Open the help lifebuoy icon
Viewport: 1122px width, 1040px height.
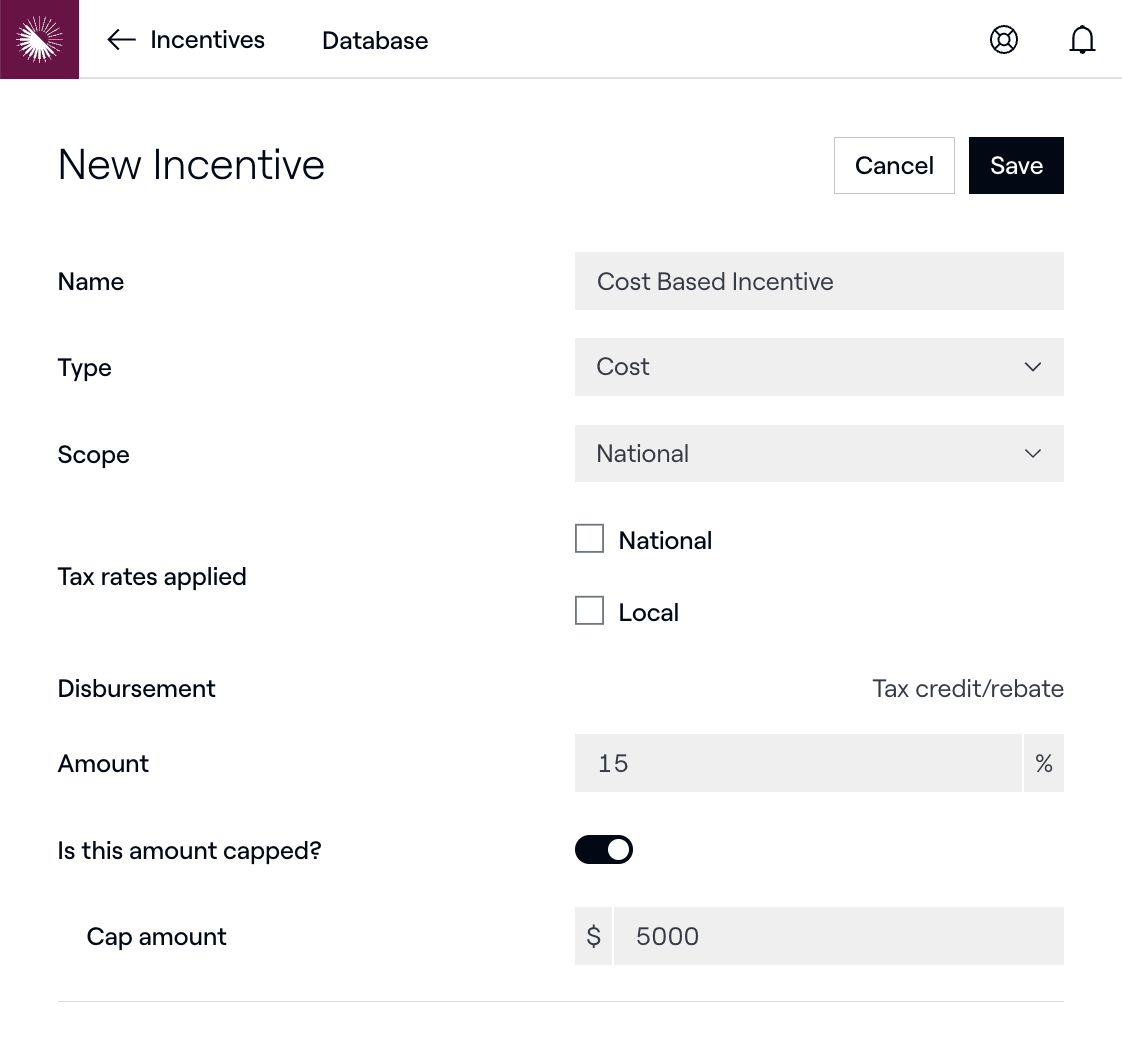1003,40
